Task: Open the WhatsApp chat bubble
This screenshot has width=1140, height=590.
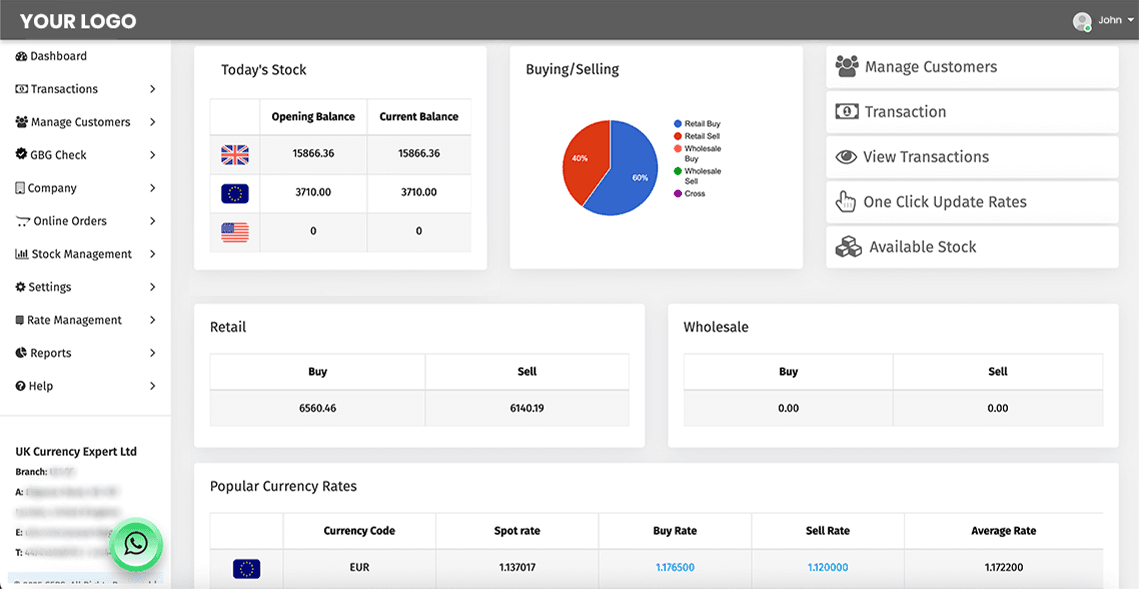Action: point(136,545)
